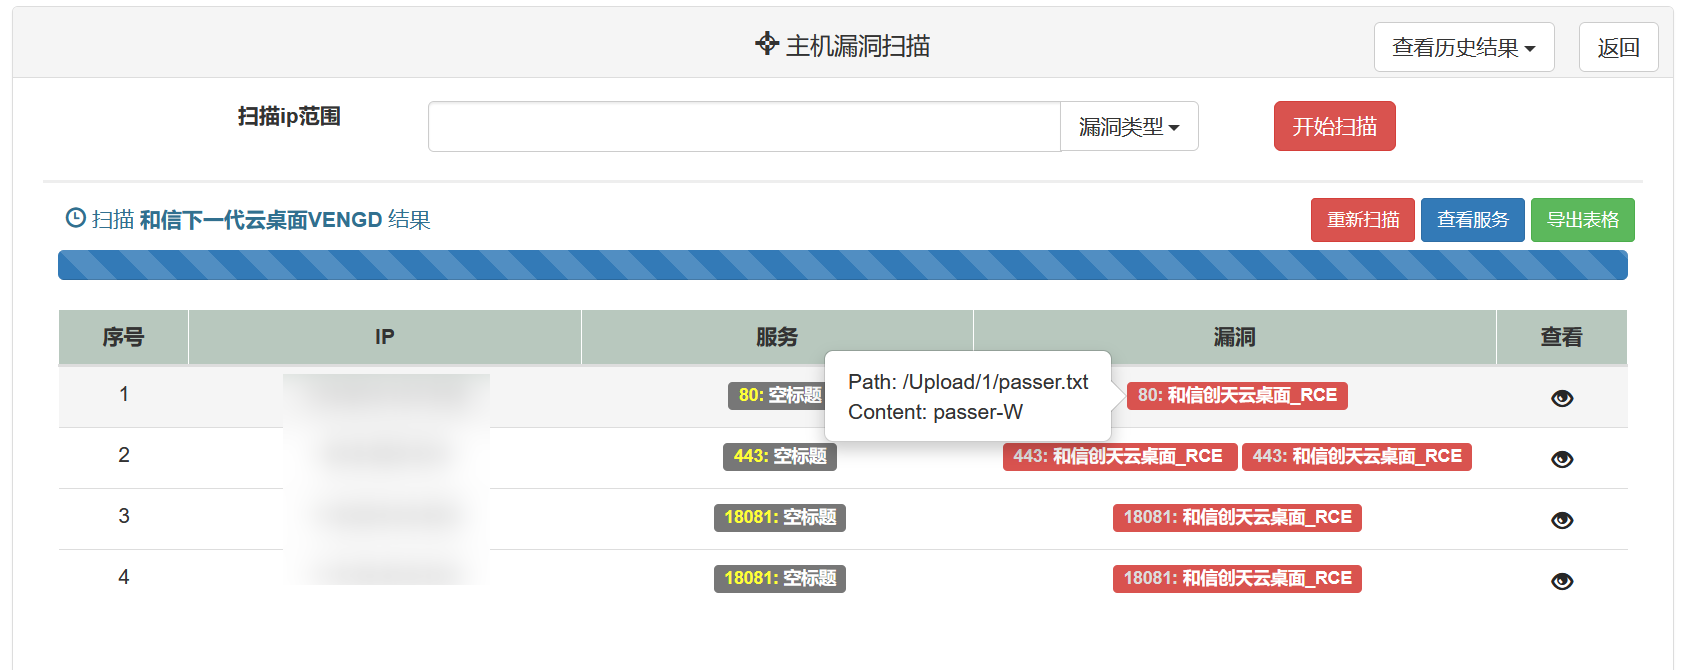Click the 和信下一代云桌面VENGD scan title text
Image resolution: width=1701 pixels, height=670 pixels.
tap(261, 220)
